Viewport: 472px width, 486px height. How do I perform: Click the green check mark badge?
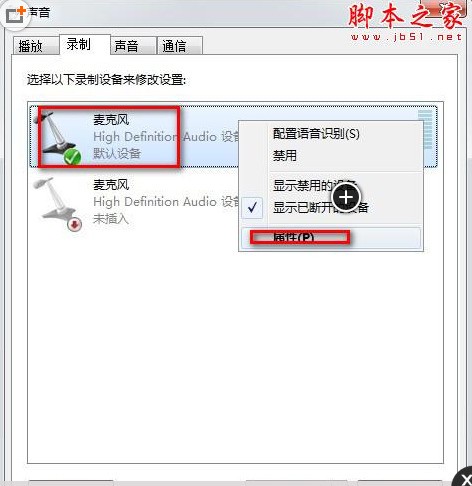coord(73,157)
